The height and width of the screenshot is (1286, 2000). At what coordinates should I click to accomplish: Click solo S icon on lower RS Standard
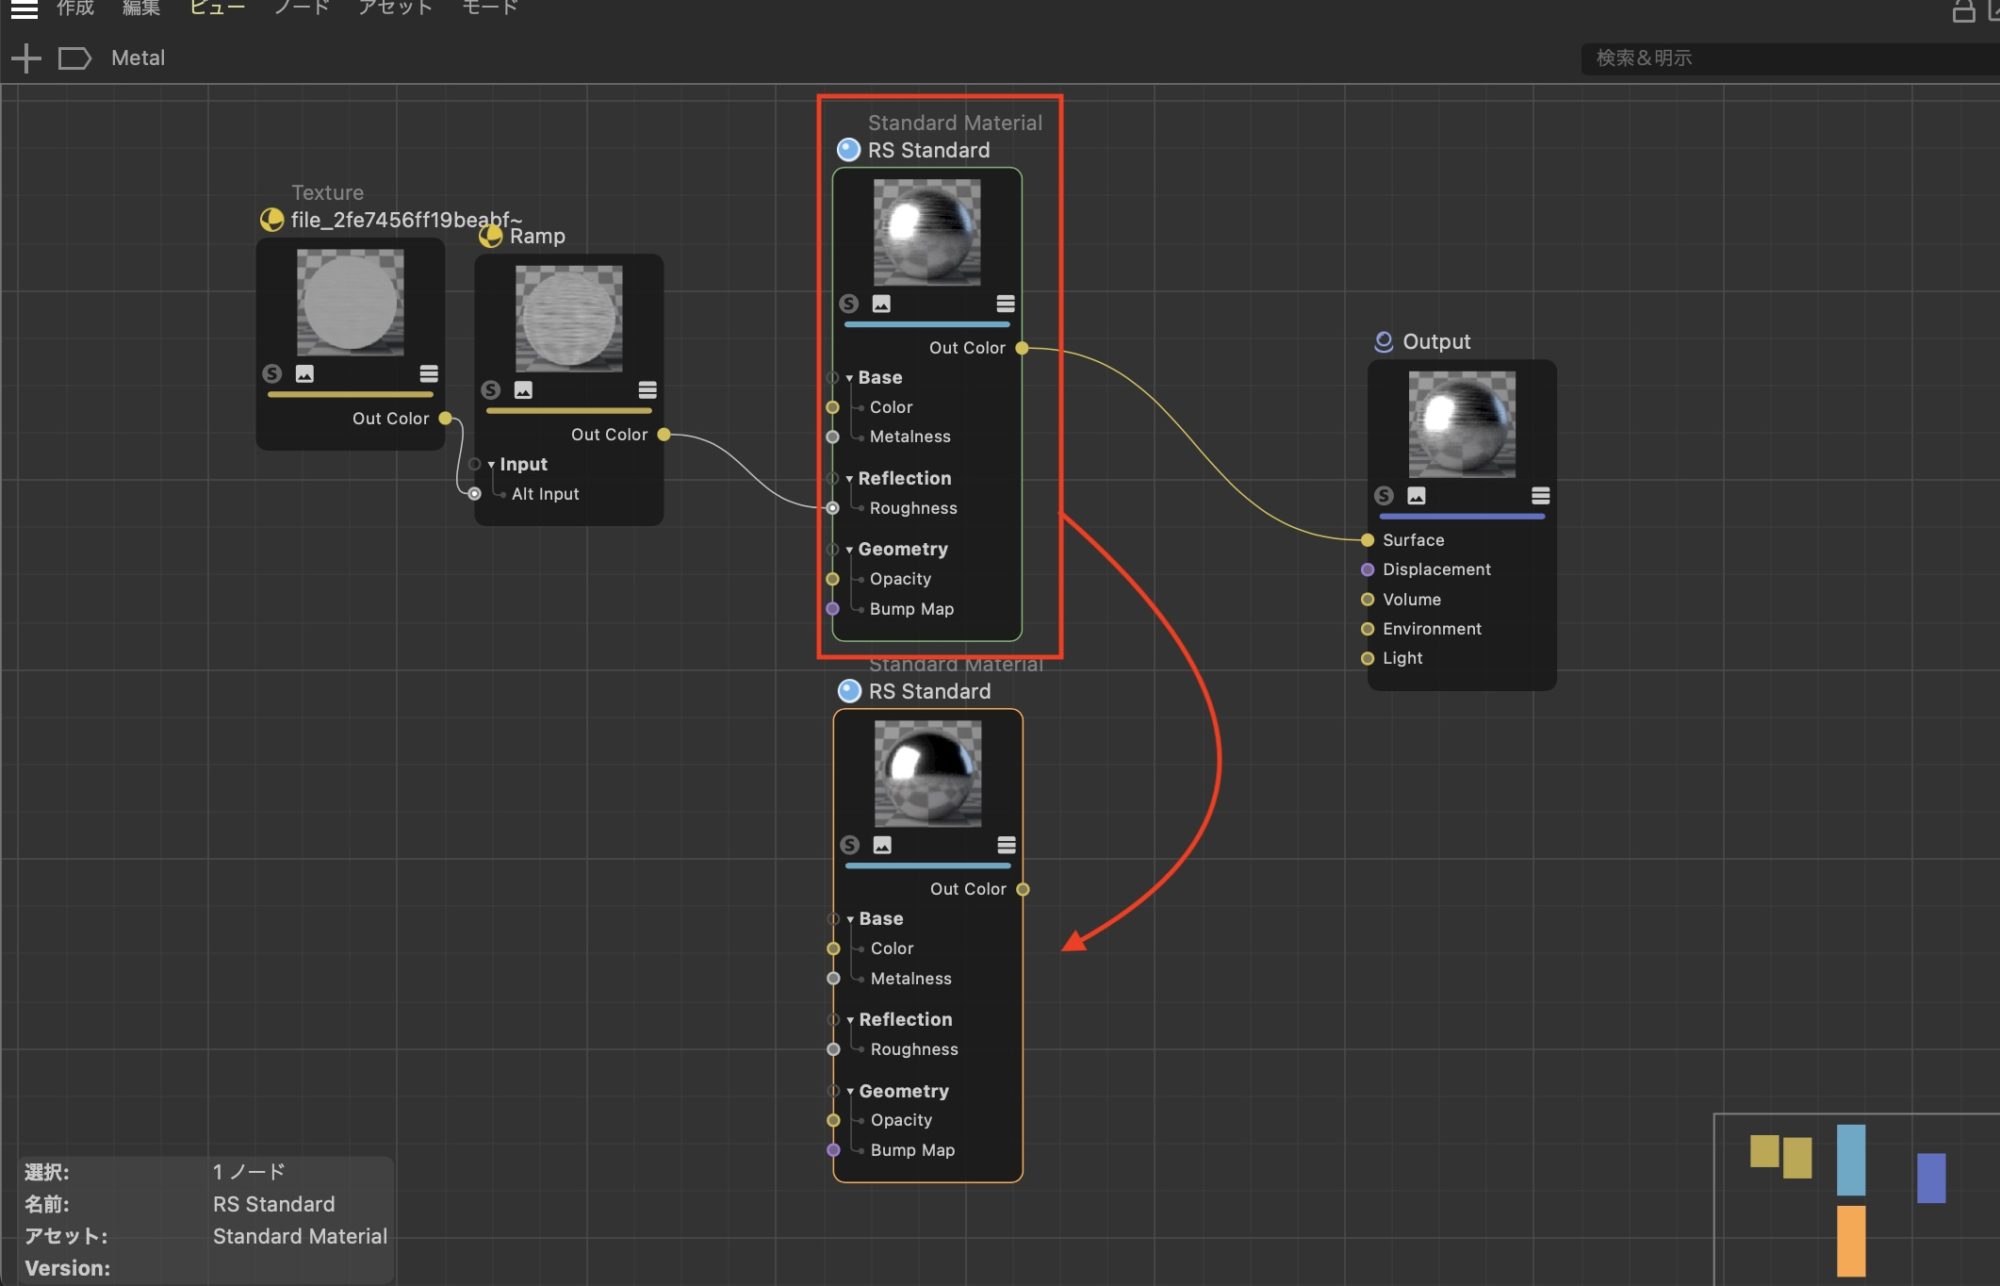coord(850,845)
